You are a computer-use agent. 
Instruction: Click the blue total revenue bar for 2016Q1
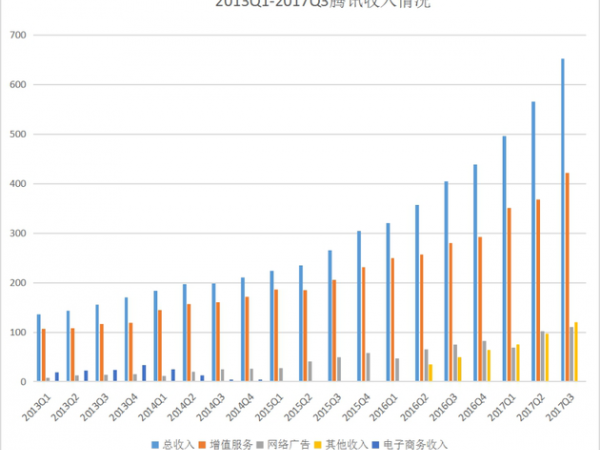coord(388,302)
